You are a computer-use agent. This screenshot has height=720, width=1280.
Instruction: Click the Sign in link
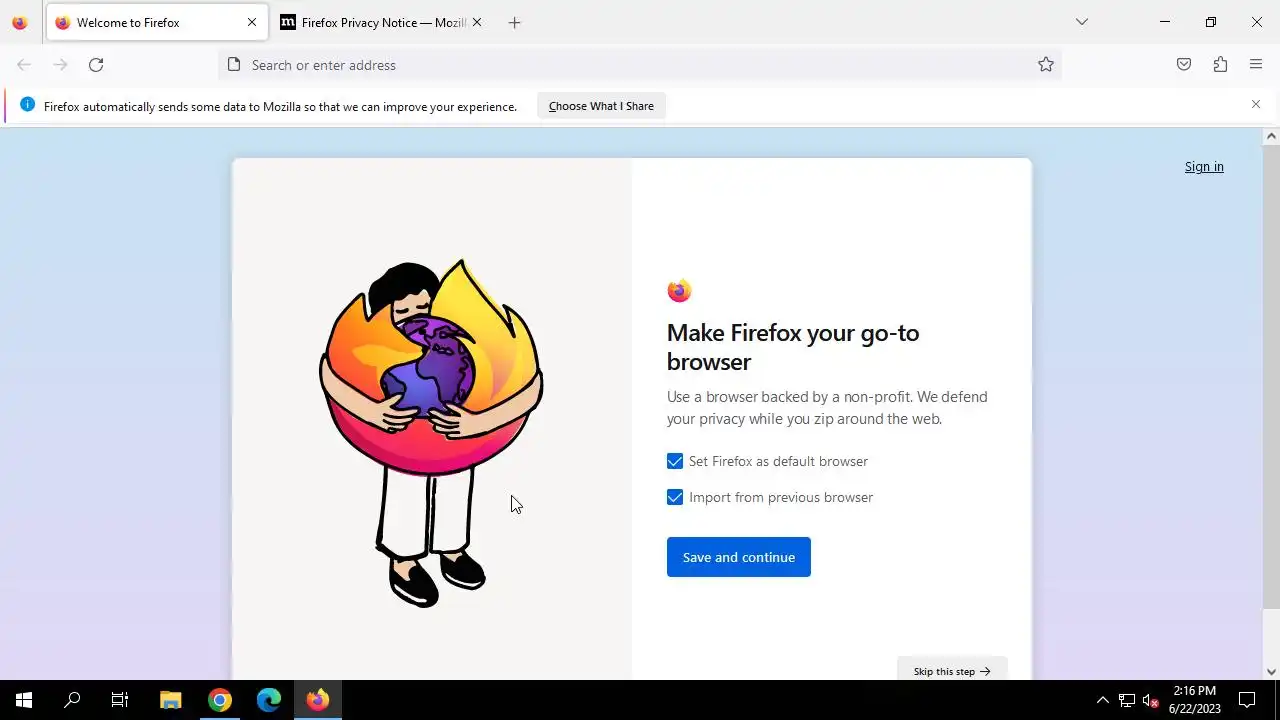[x=1204, y=167]
